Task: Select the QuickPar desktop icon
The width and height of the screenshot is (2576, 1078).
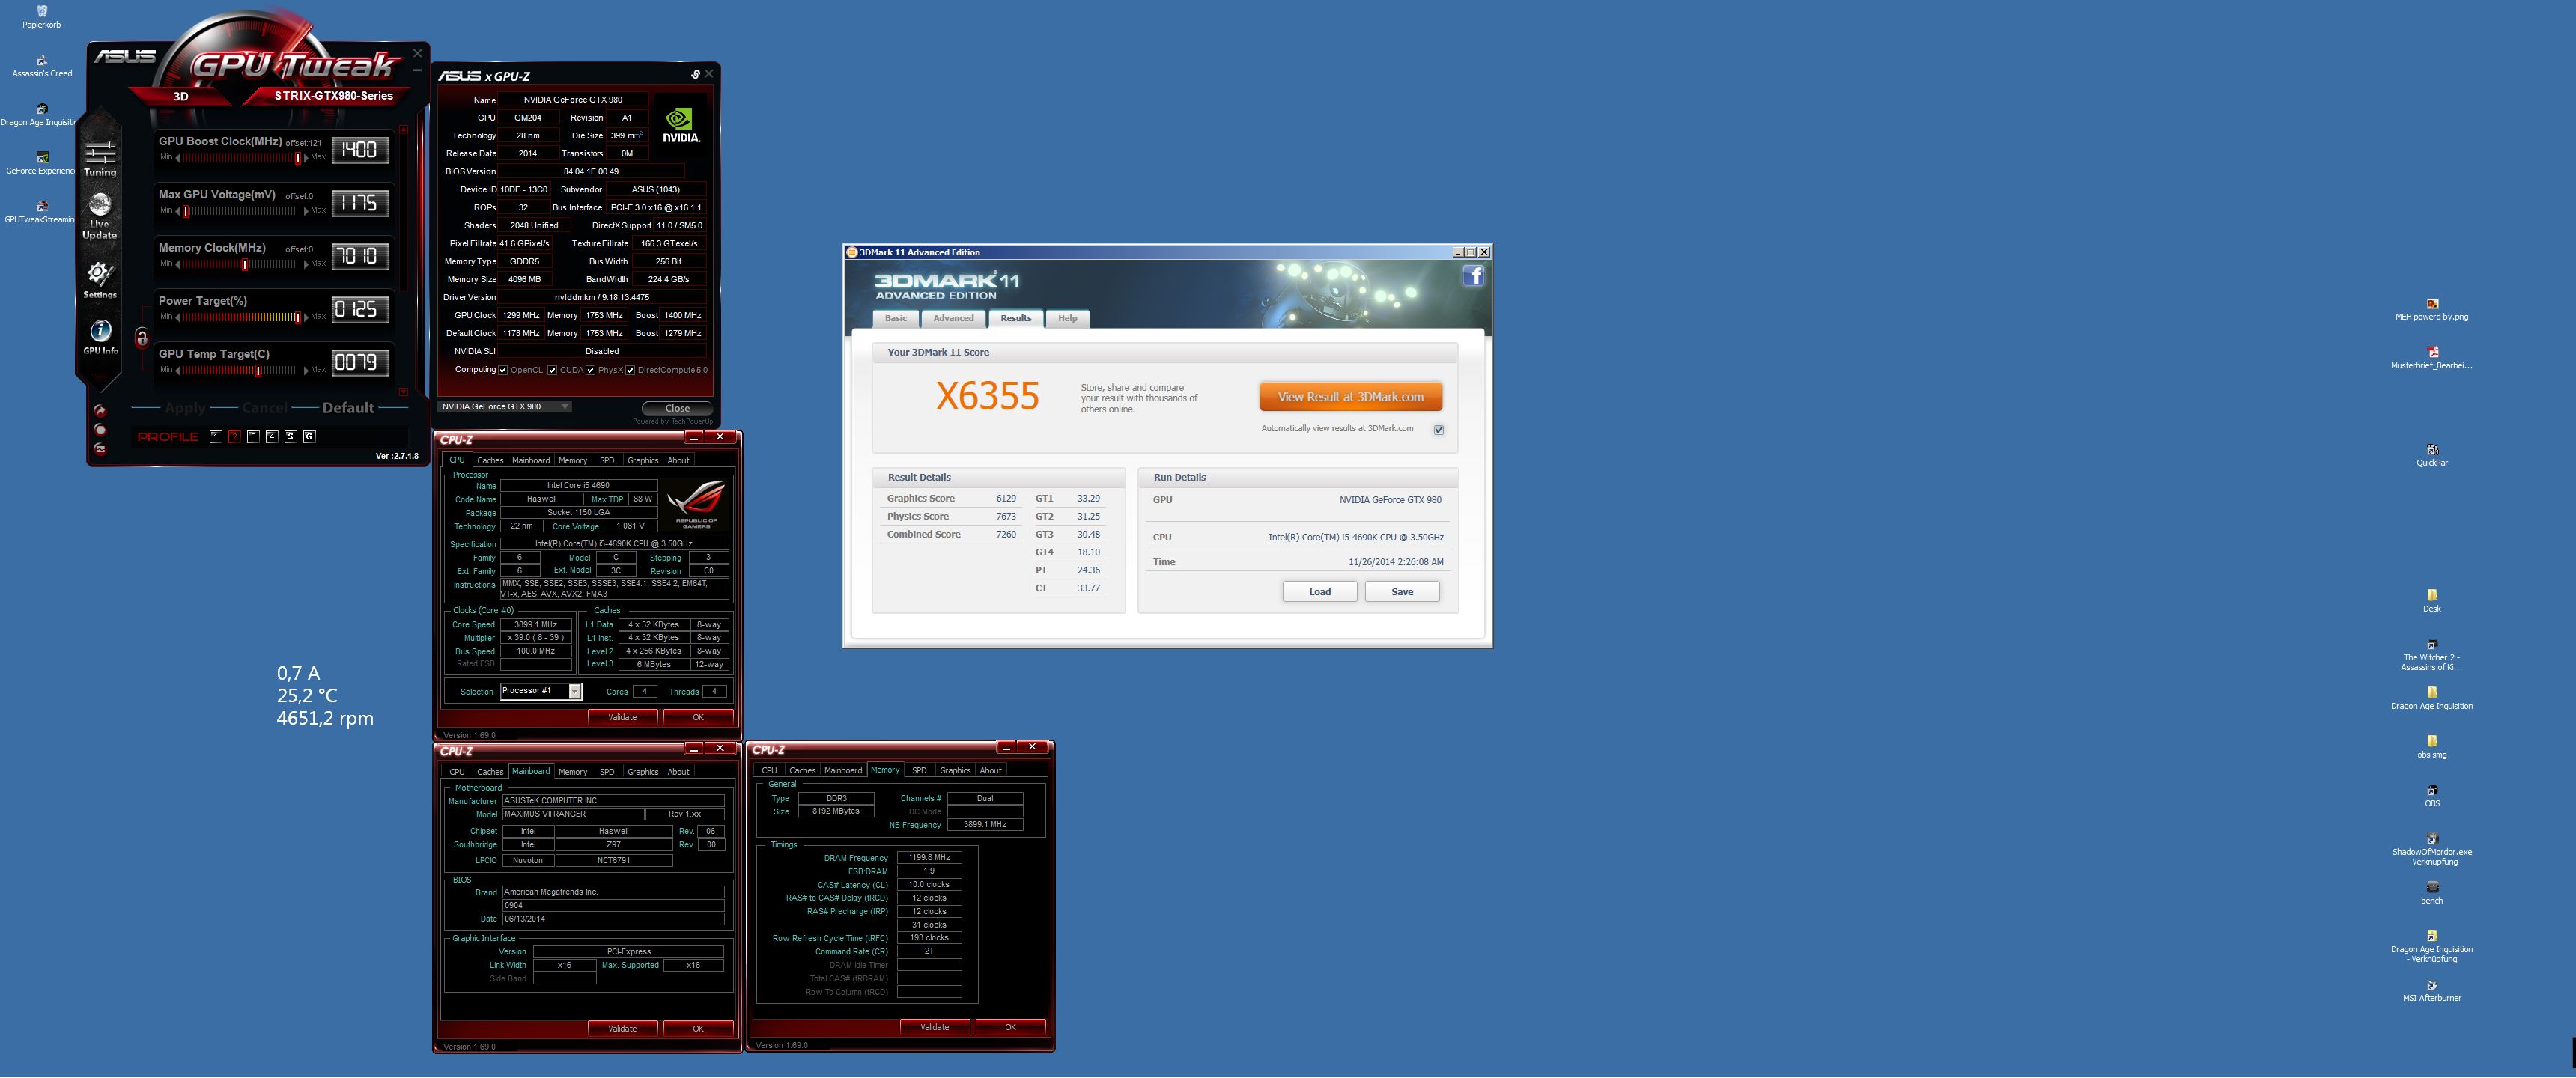Action: coord(2432,455)
